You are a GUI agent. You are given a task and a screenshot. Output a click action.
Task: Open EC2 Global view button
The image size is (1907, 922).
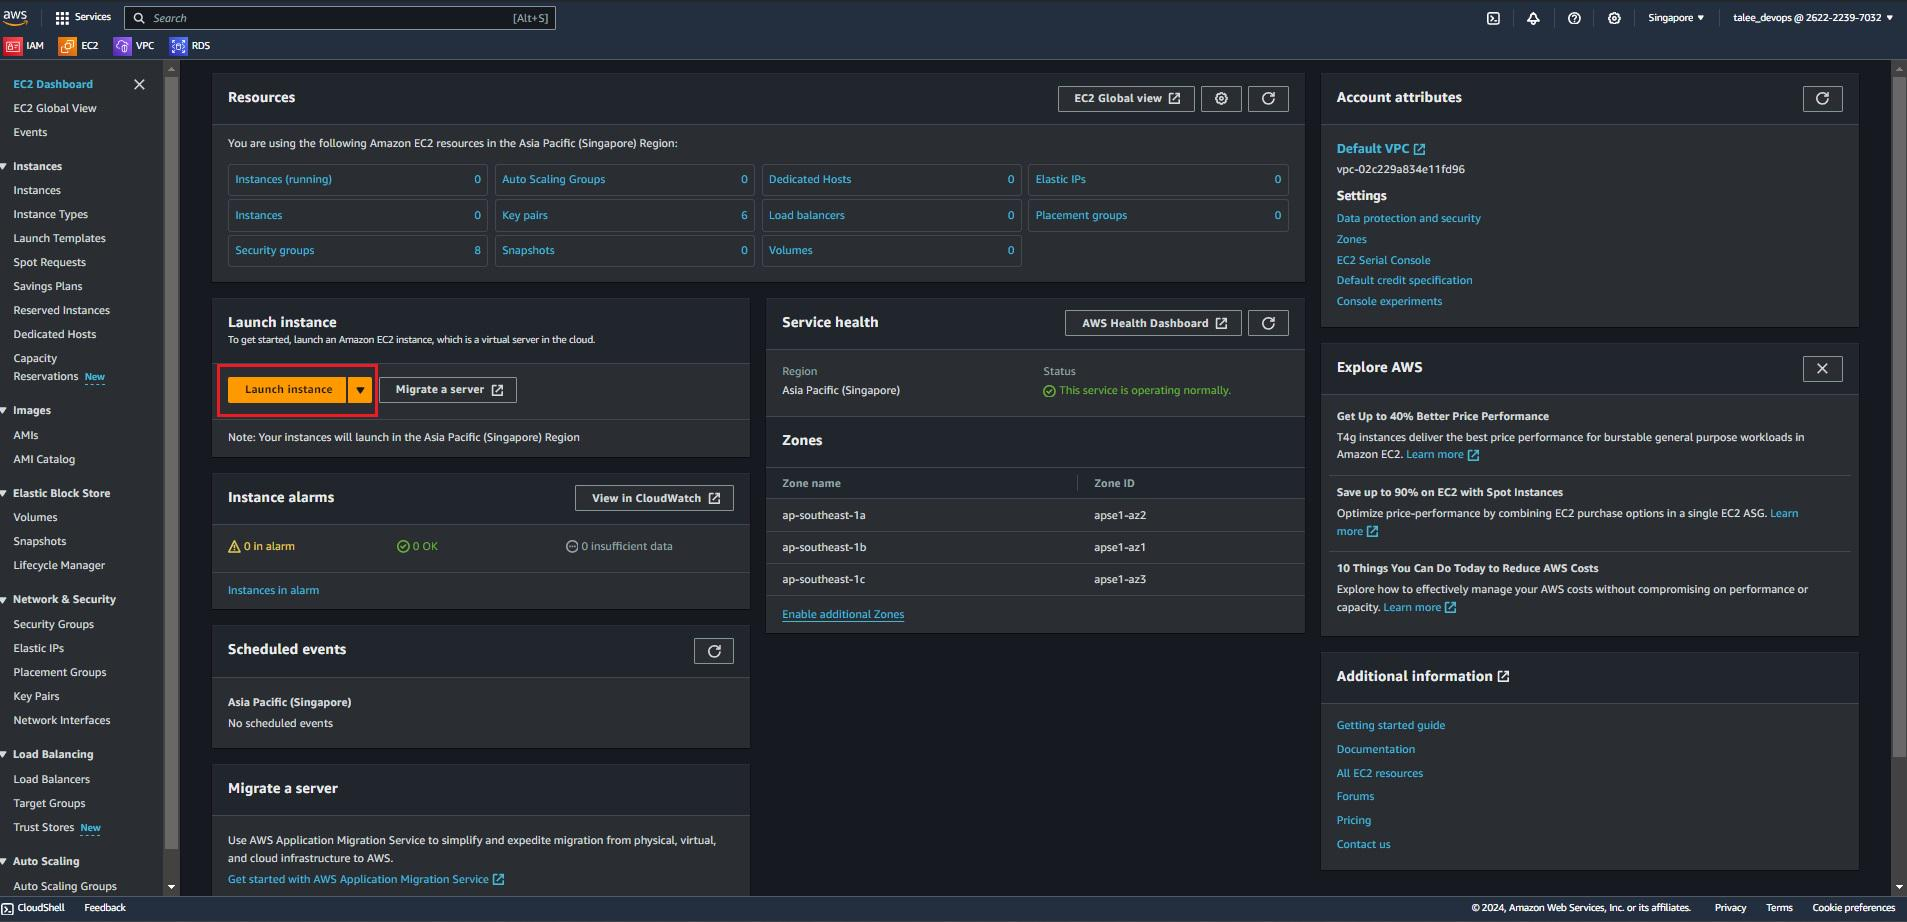pyautogui.click(x=1126, y=98)
